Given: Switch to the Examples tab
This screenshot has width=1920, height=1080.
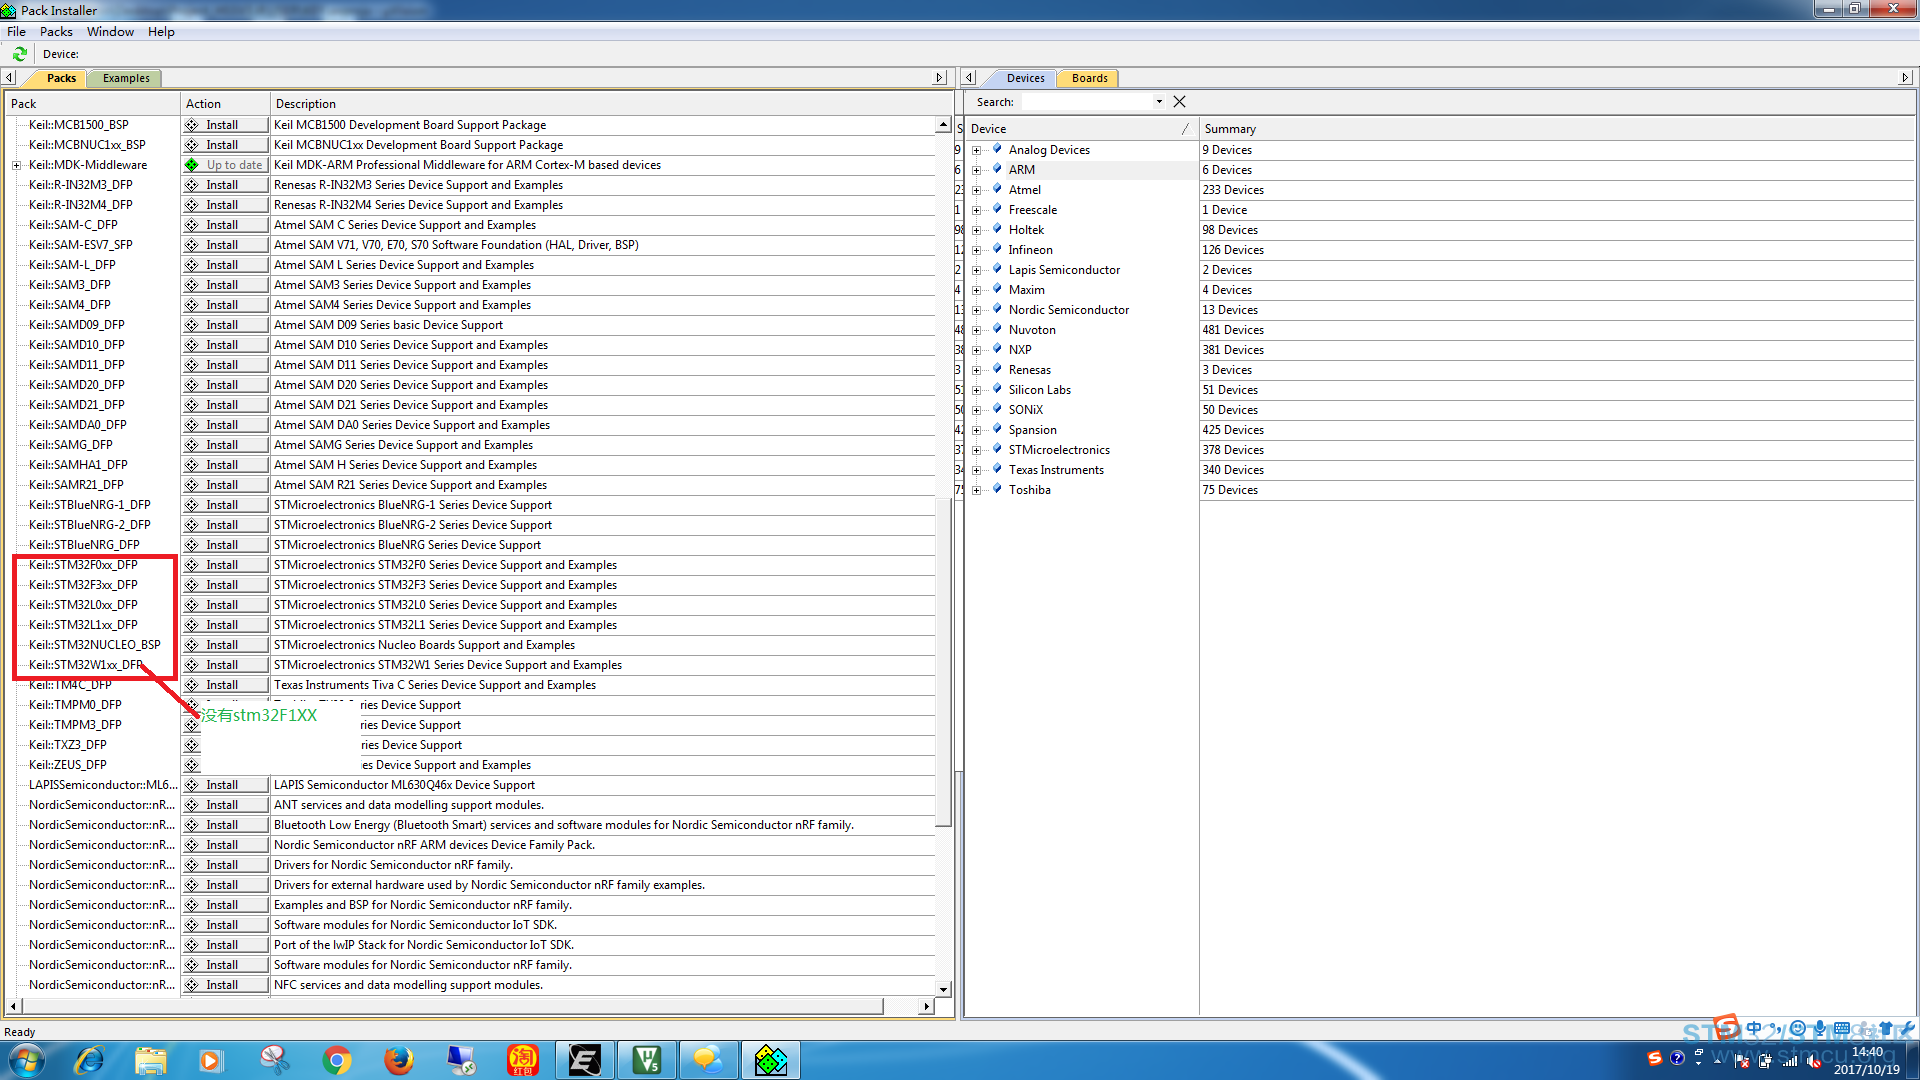Looking at the screenshot, I should tap(126, 78).
